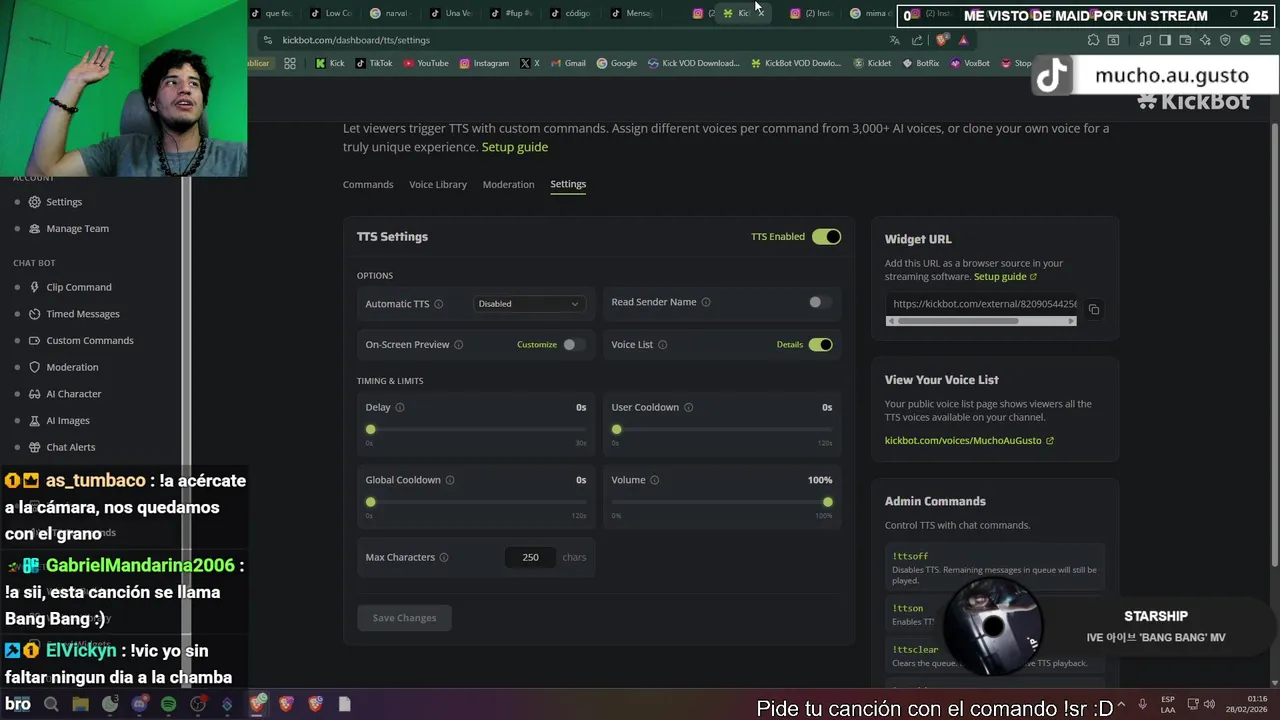This screenshot has height=720, width=1280.
Task: Open File Explorer from the taskbar
Action: tap(80, 704)
